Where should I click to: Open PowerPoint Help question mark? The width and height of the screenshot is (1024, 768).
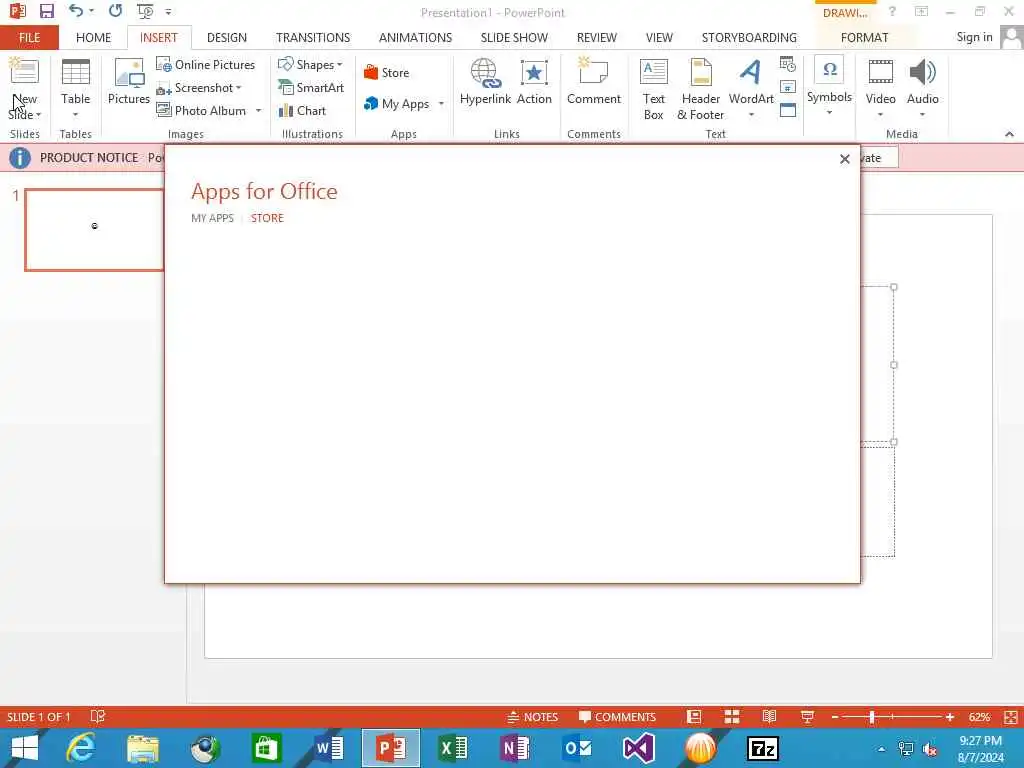(x=892, y=11)
